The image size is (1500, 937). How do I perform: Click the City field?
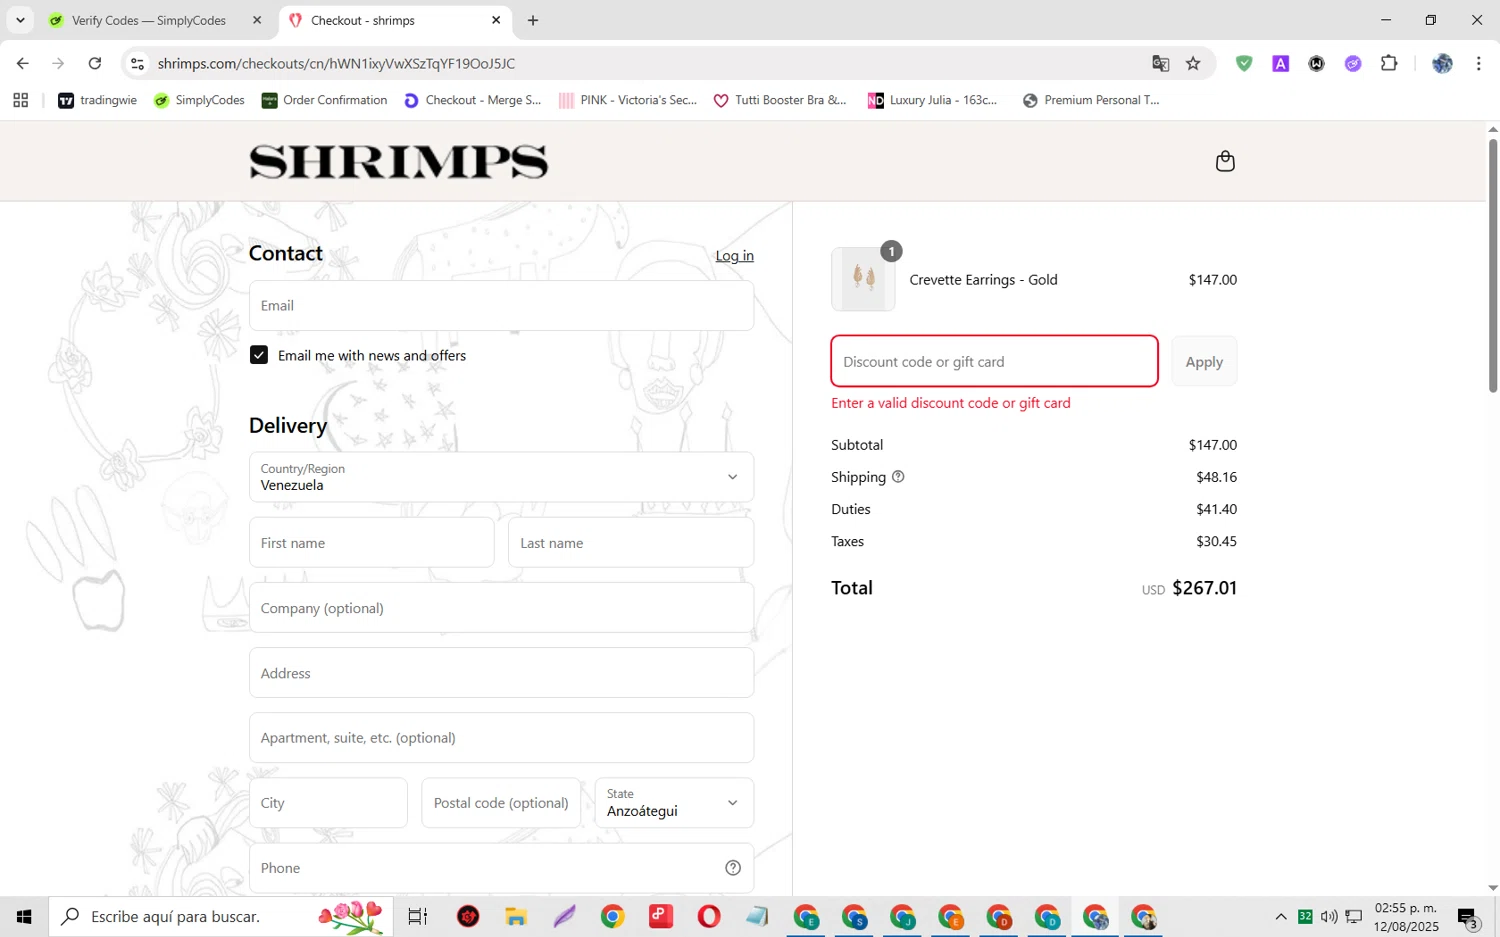pos(328,803)
